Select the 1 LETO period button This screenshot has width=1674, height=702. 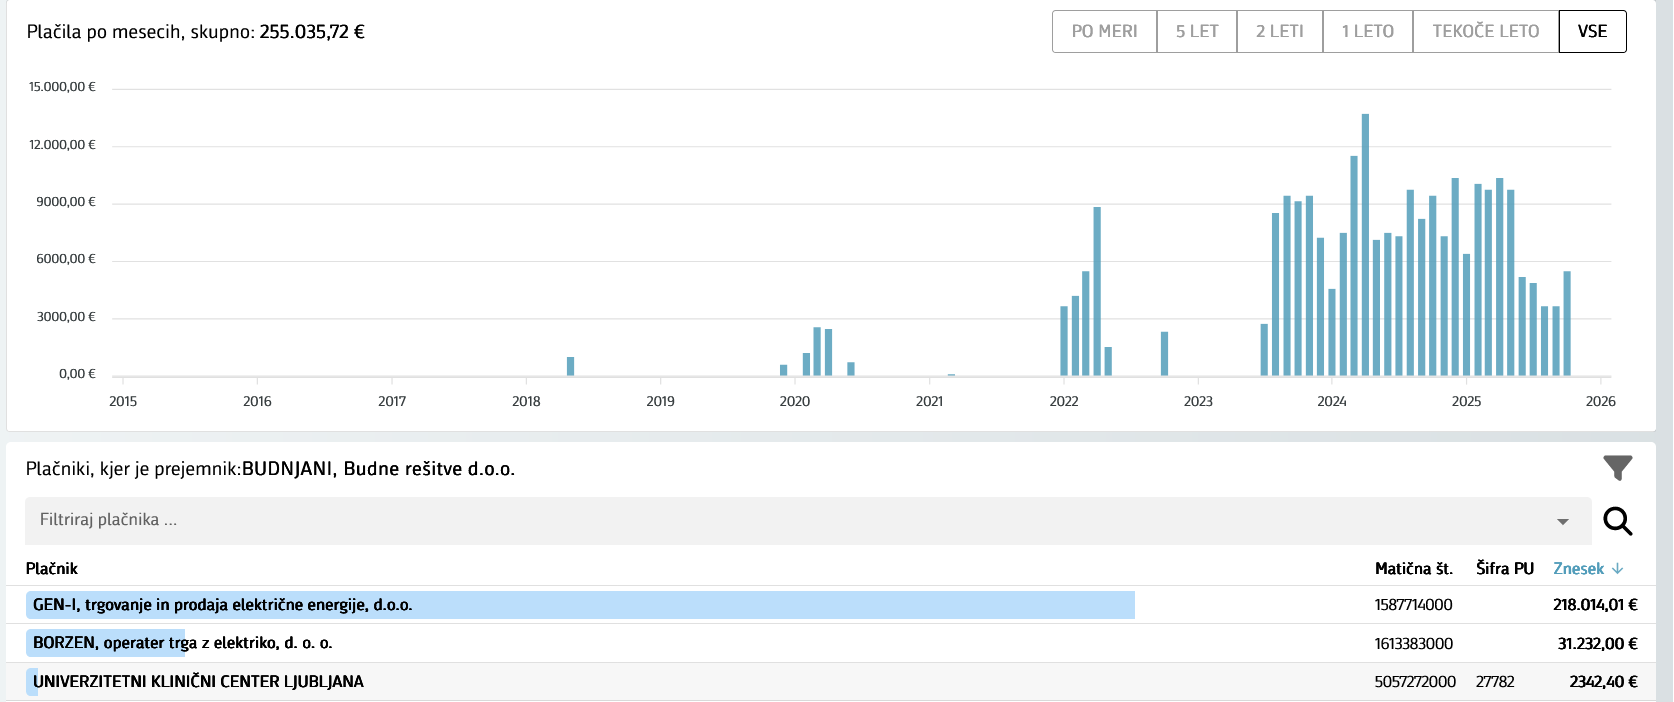[1367, 31]
